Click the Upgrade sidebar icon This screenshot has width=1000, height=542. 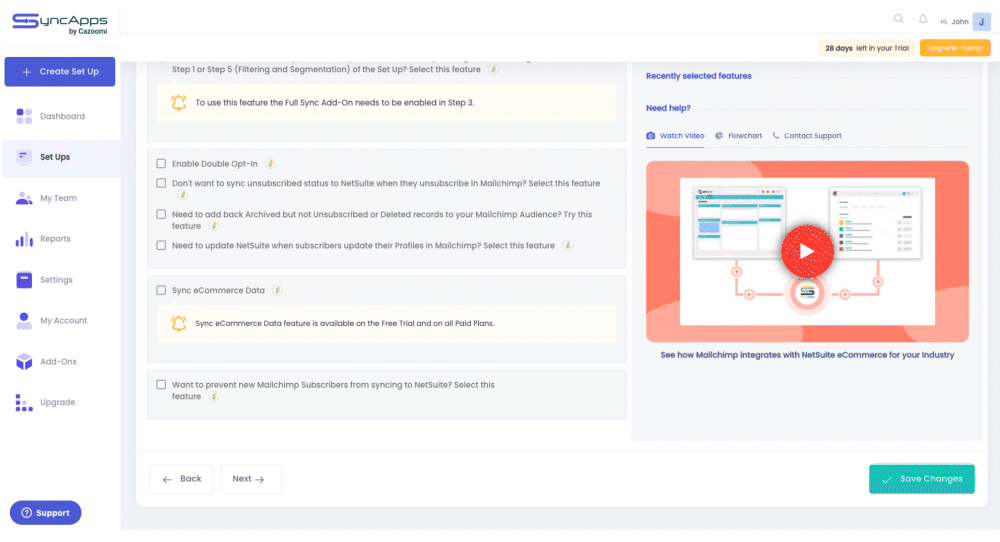pos(24,402)
